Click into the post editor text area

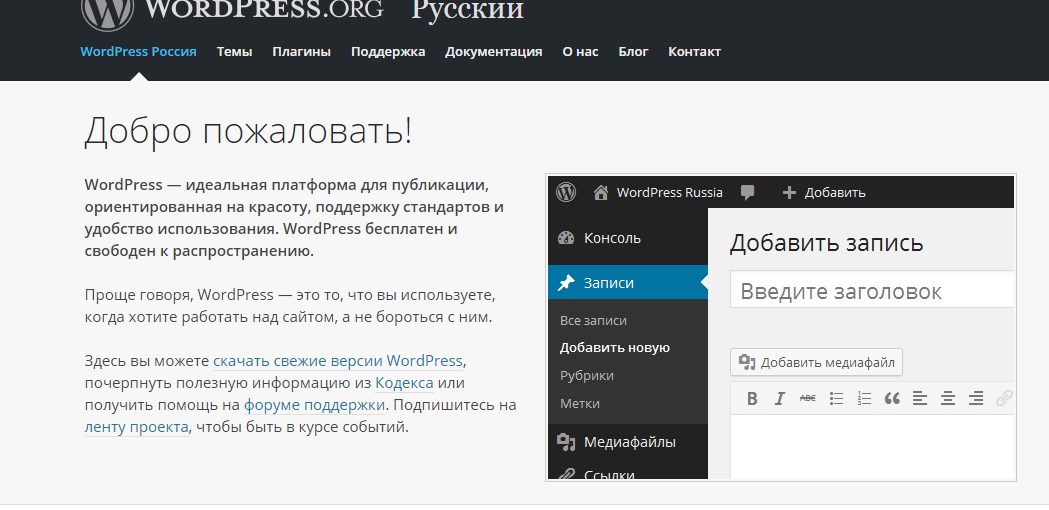[872, 447]
